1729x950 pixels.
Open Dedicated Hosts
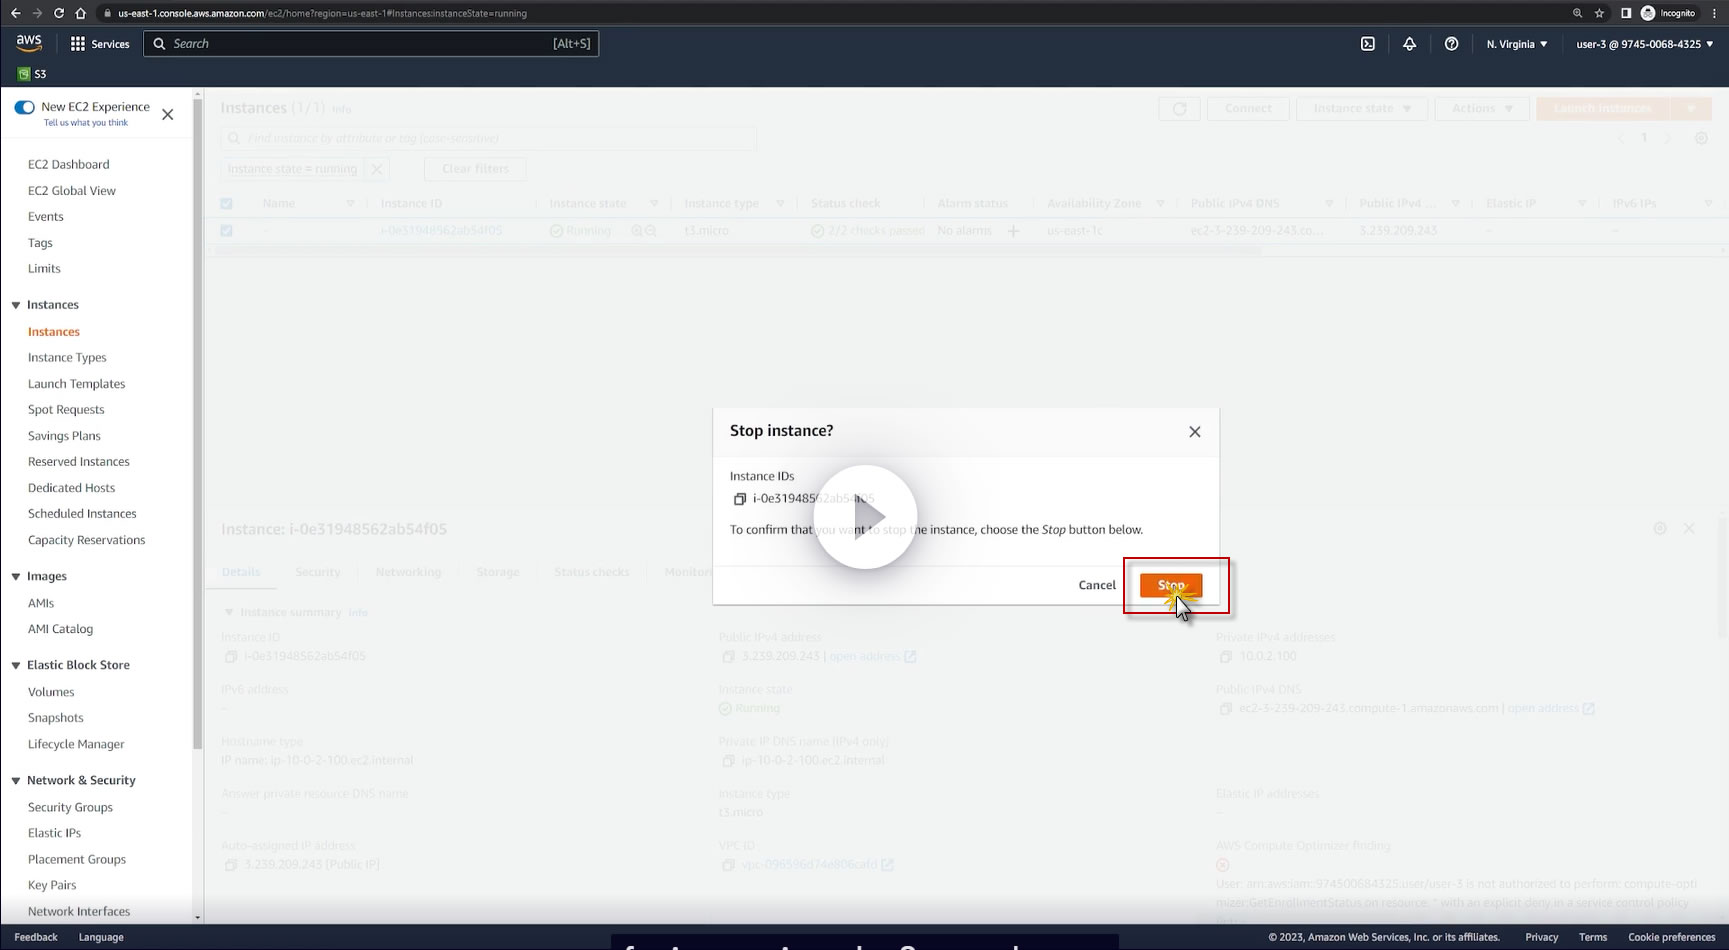[x=72, y=488]
